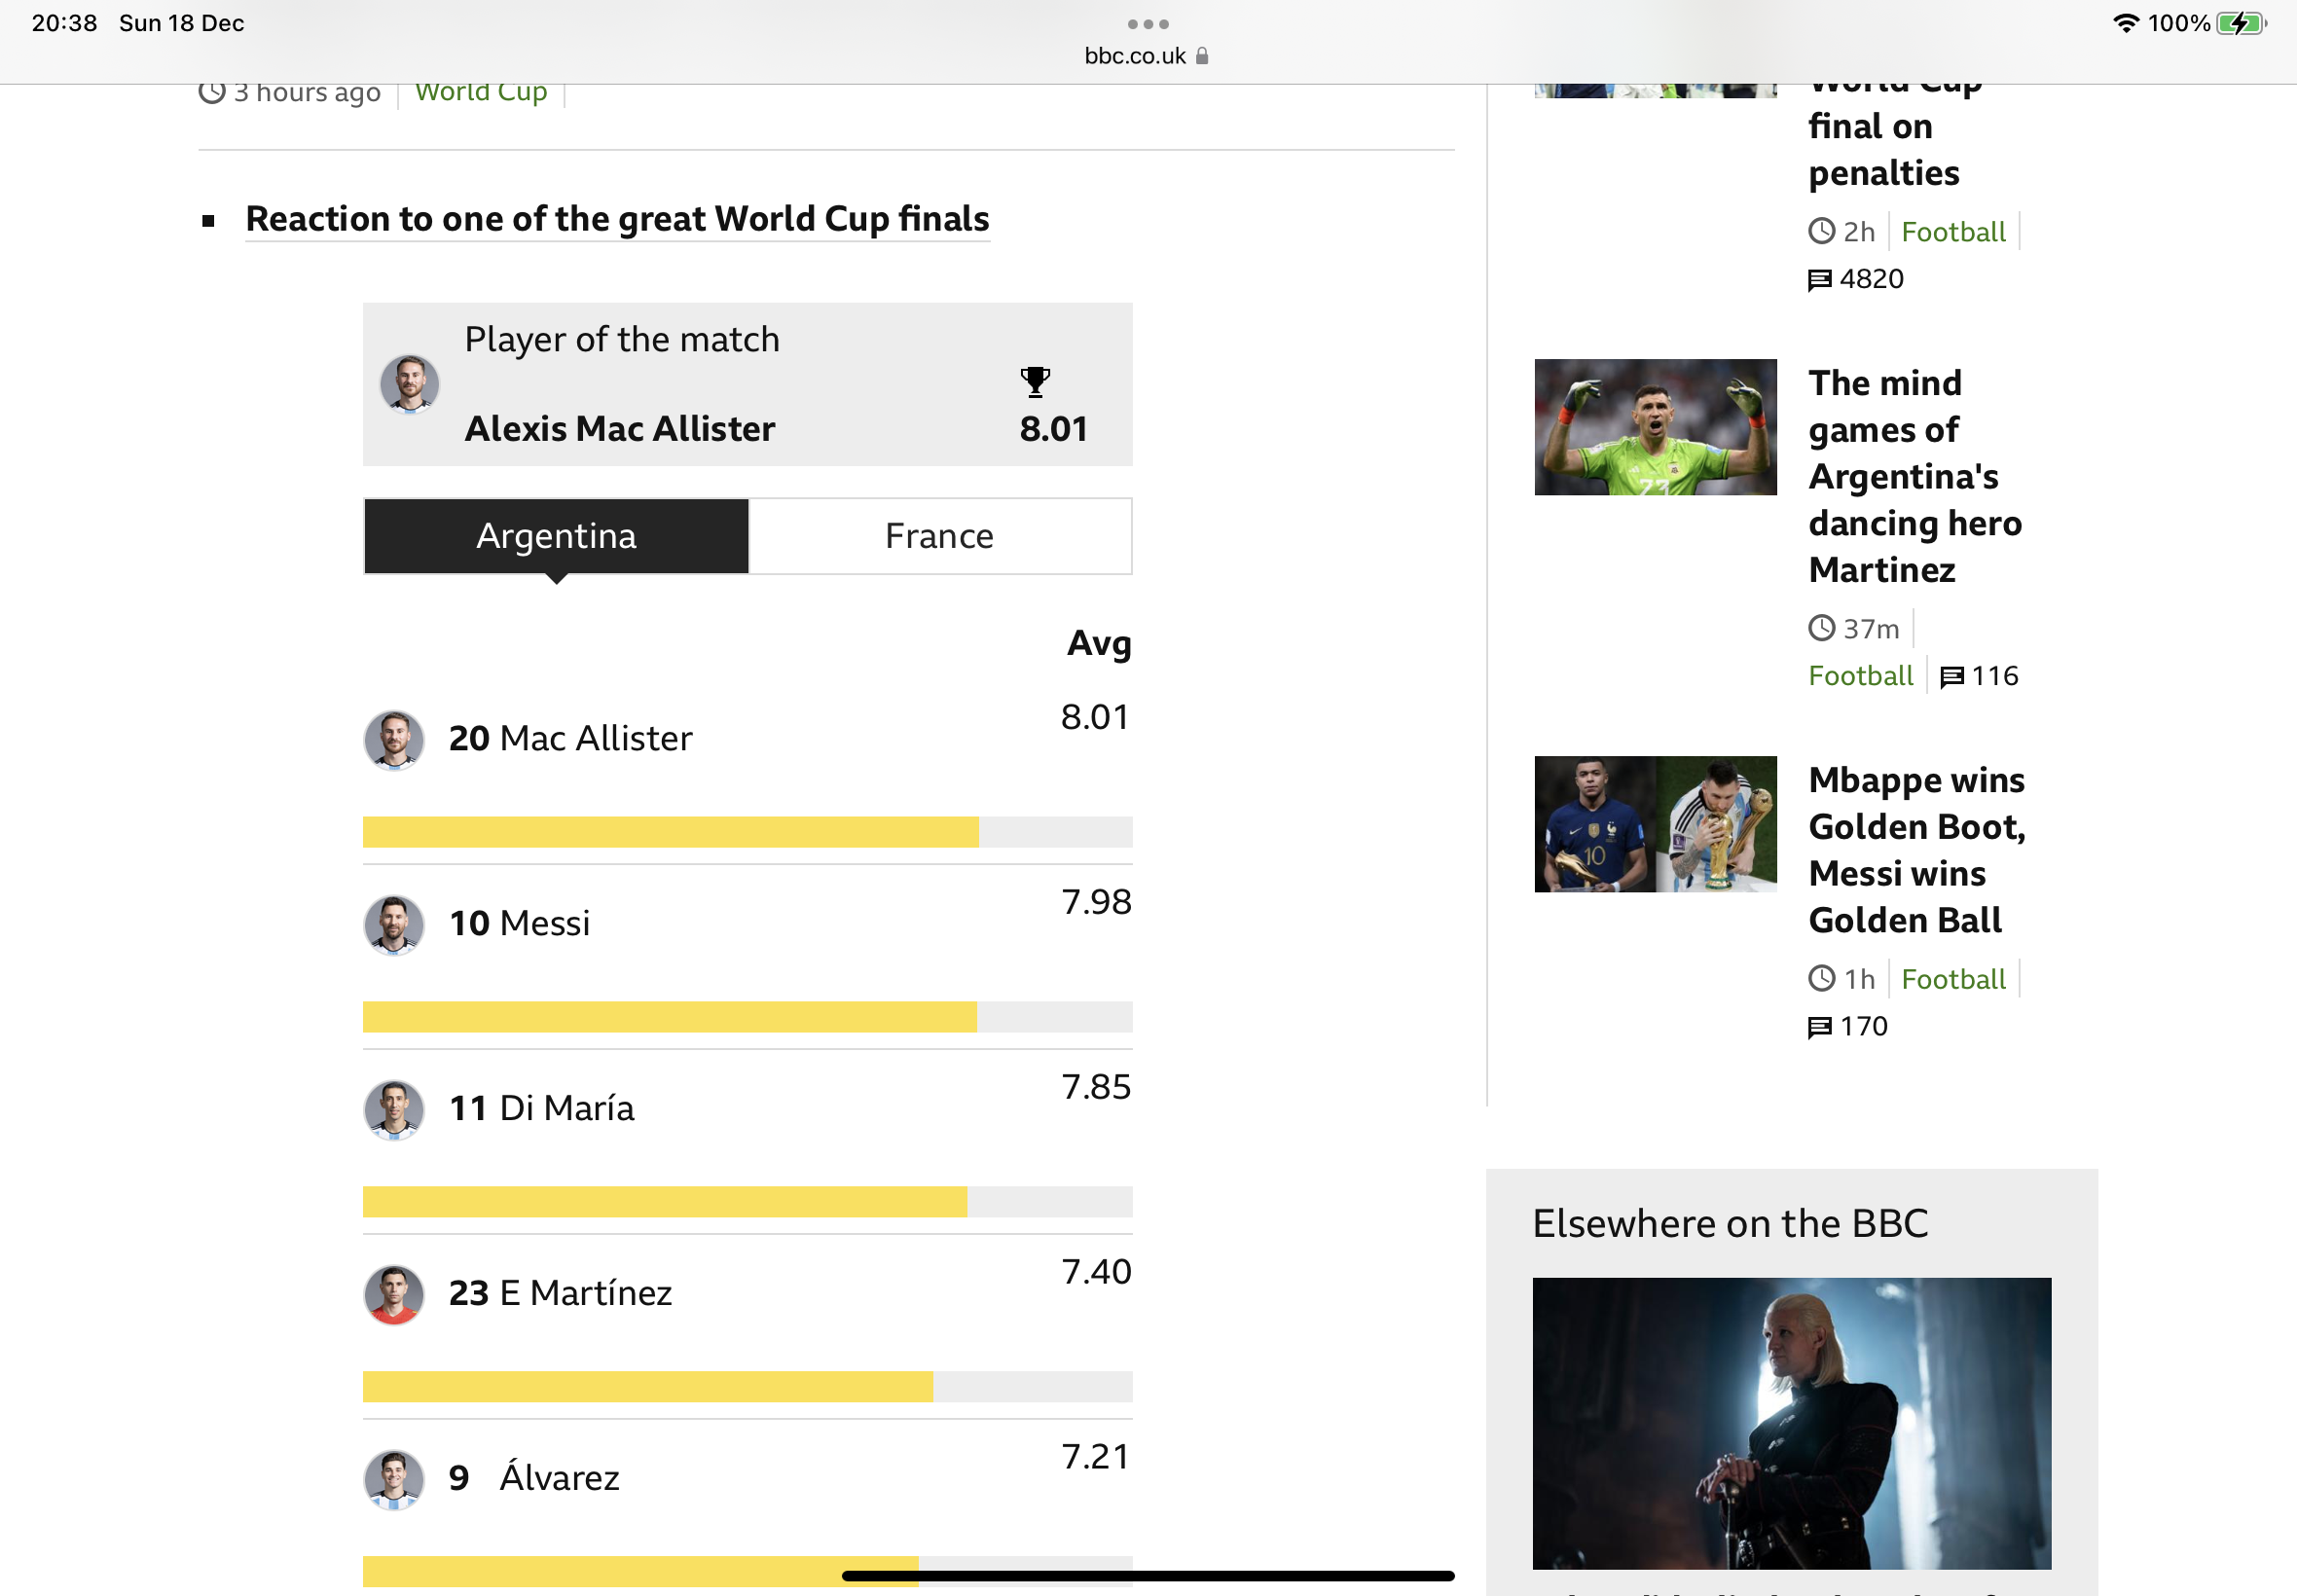Click the comments icon beside 4820

(x=1820, y=280)
